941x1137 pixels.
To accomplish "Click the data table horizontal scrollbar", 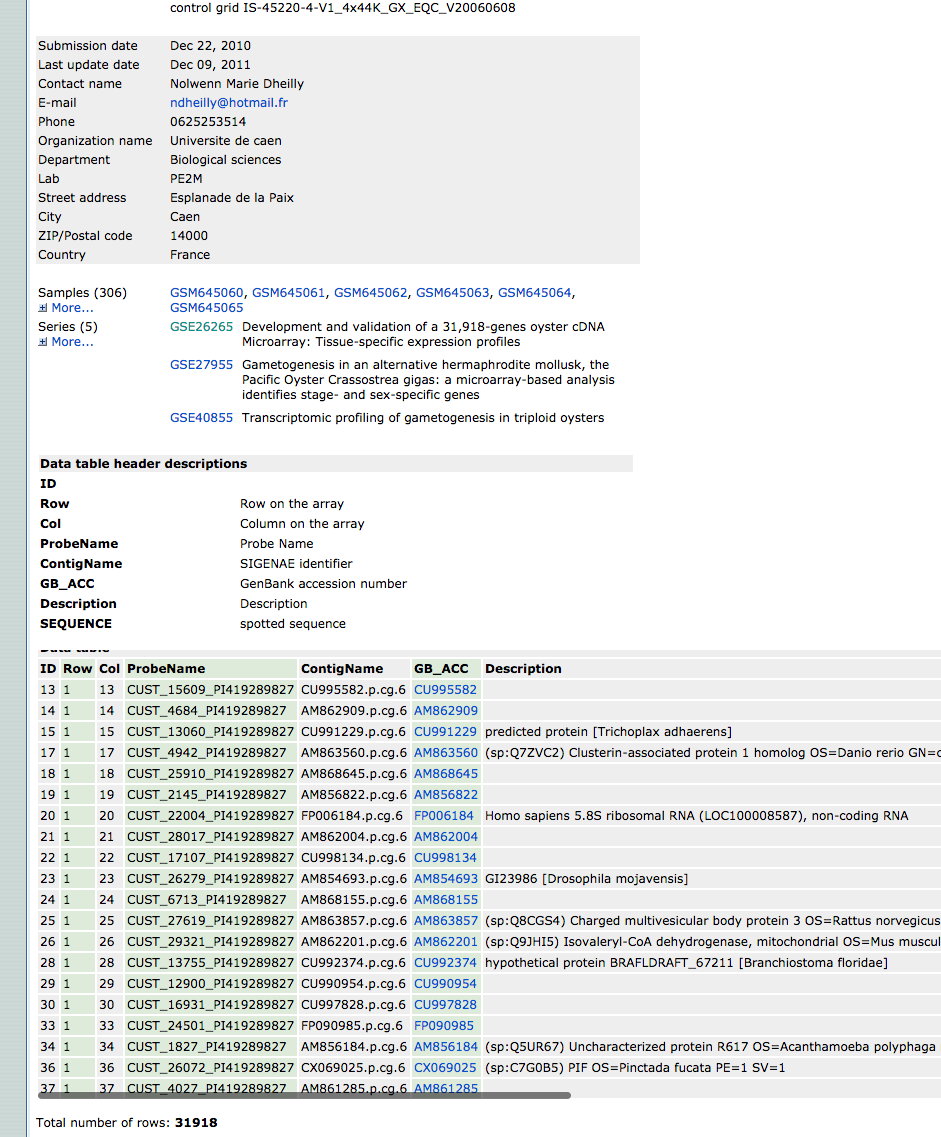I will point(304,1095).
